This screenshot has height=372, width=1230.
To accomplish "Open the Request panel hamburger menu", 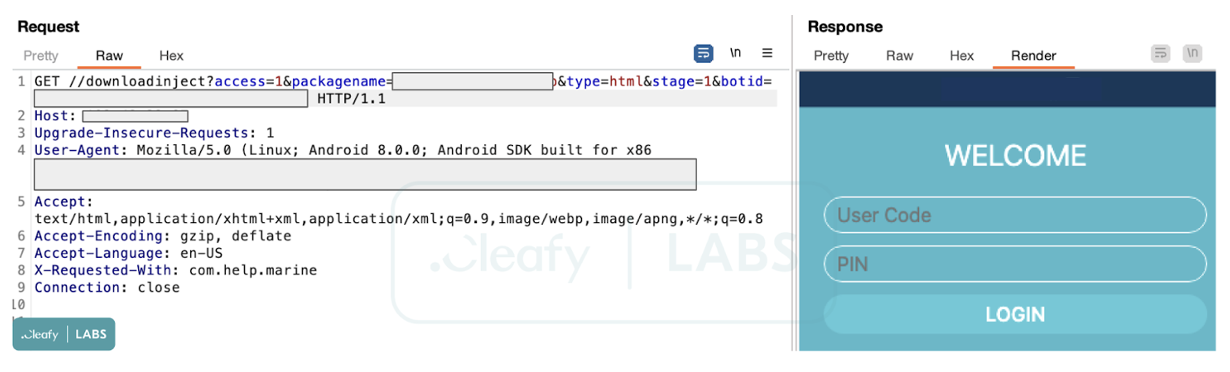I will (767, 53).
